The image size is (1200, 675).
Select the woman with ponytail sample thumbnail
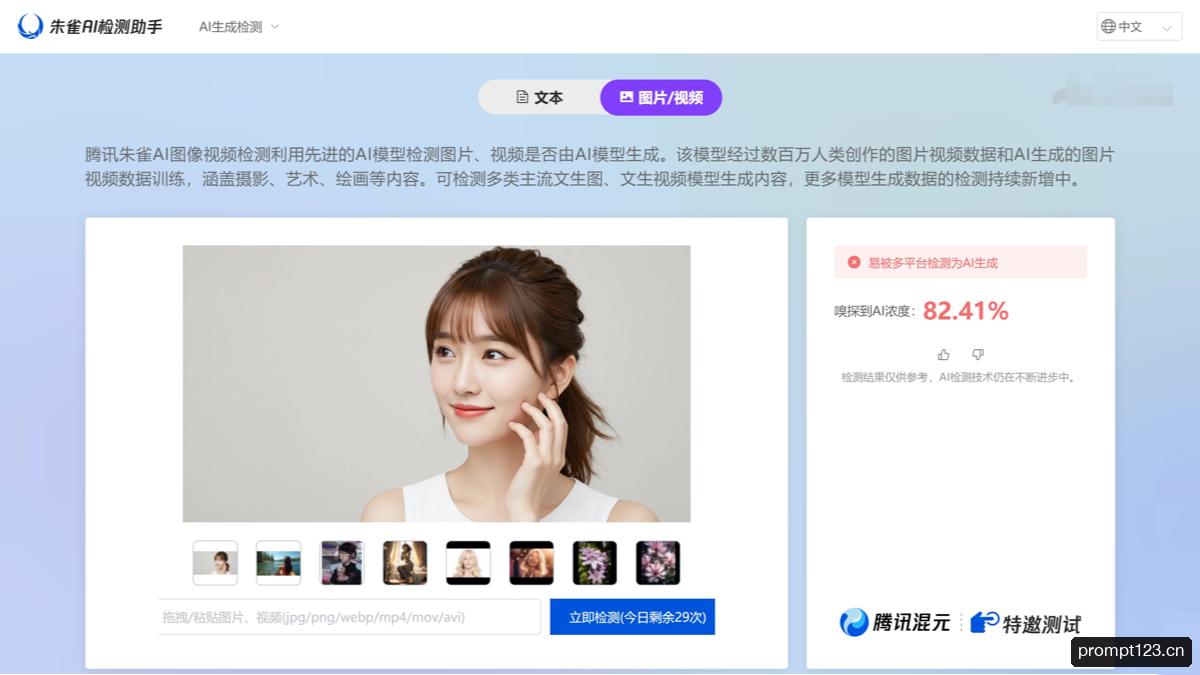tap(215, 563)
